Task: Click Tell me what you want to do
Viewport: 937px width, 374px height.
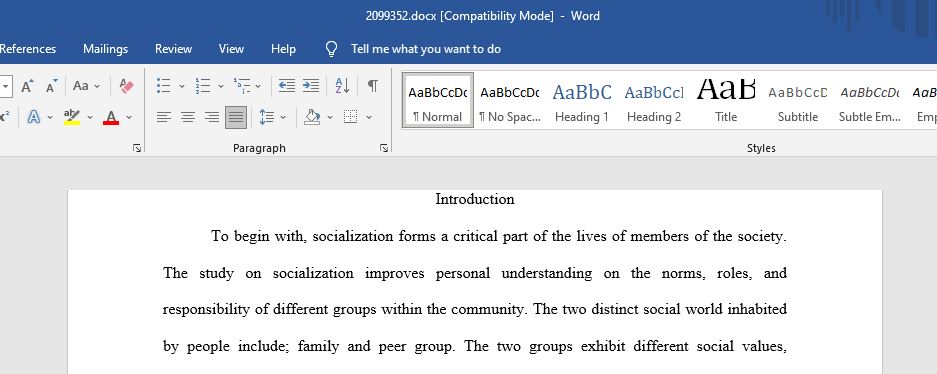Action: pos(426,49)
